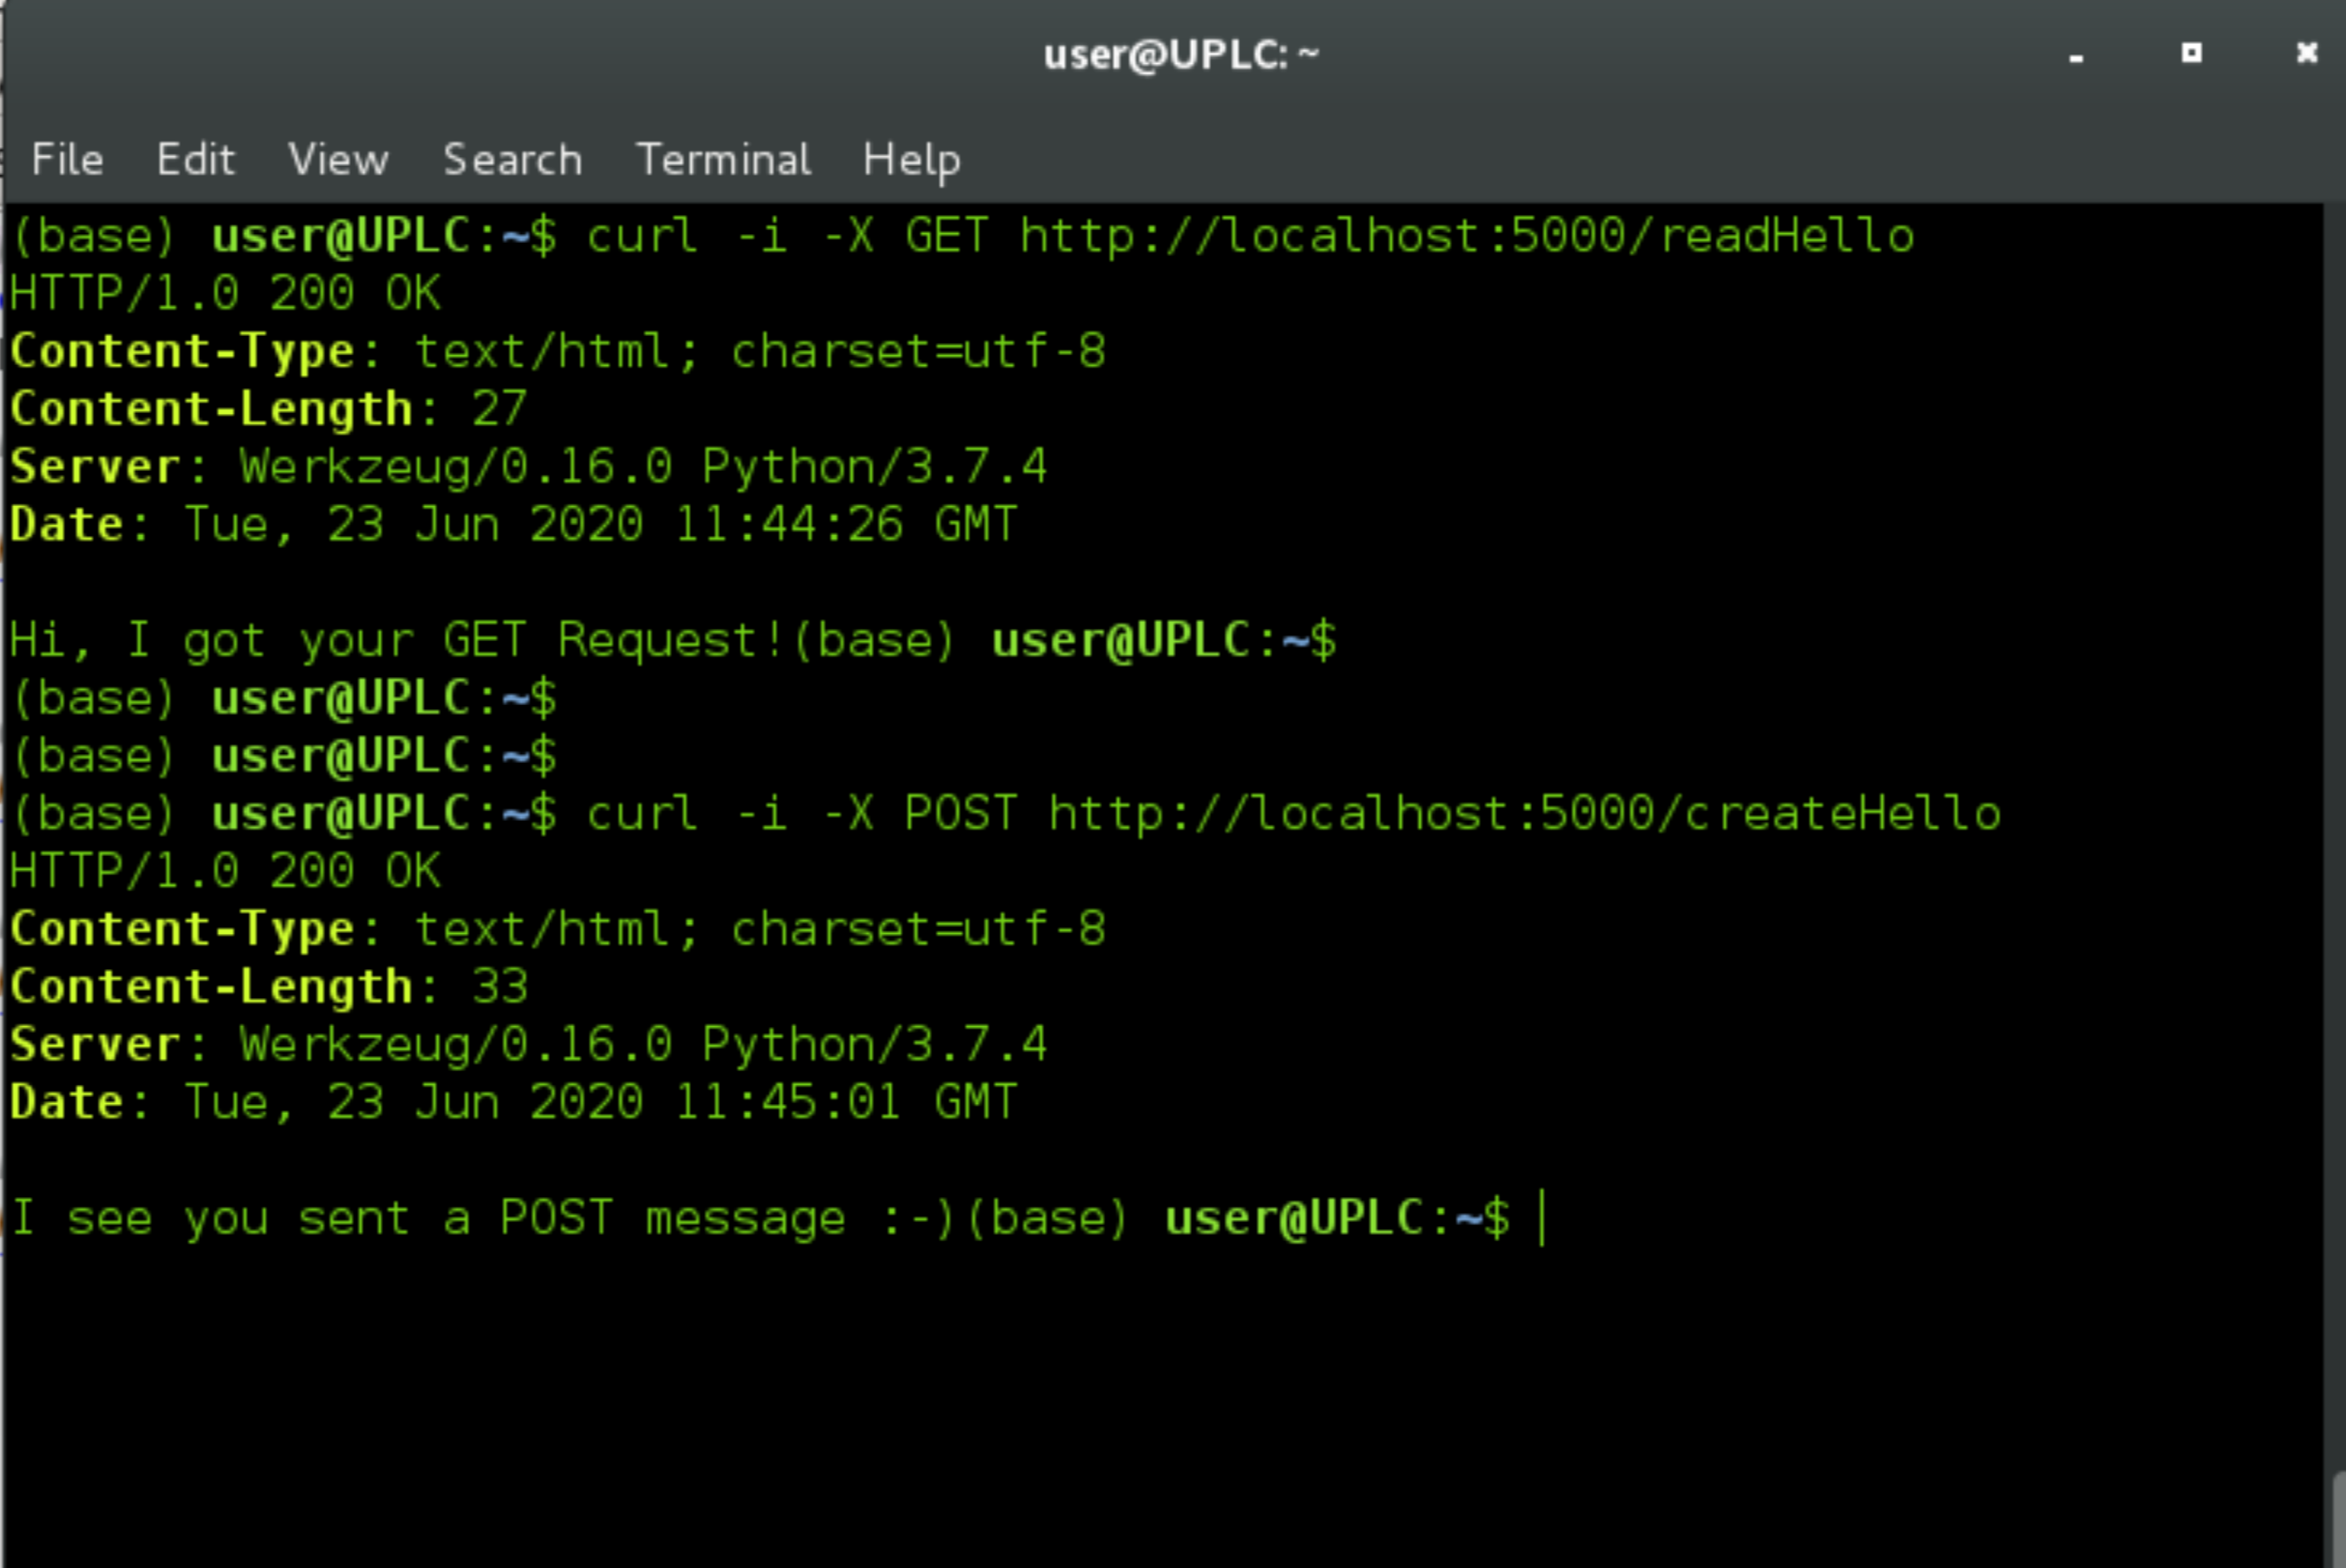
Task: Open the View menu
Action: point(338,159)
